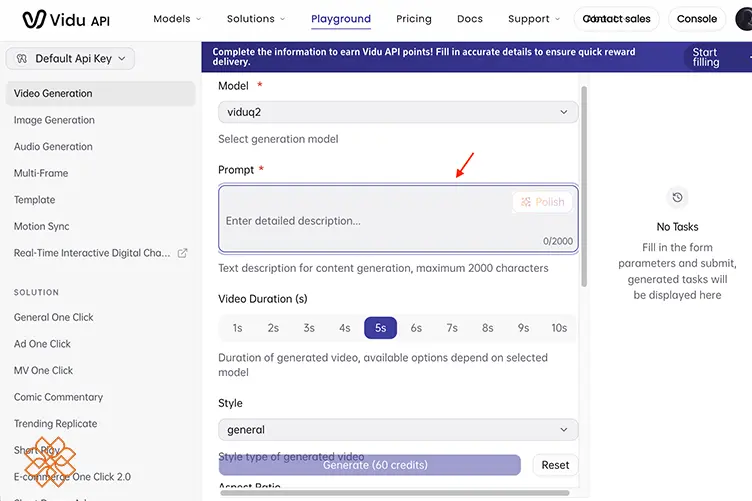The height and width of the screenshot is (501, 752).
Task: Open Template in the sidebar
Action: pyautogui.click(x=35, y=200)
